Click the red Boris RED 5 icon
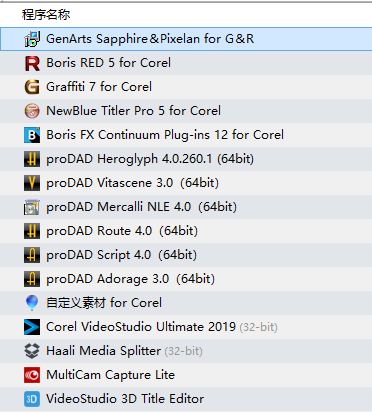 (32, 63)
